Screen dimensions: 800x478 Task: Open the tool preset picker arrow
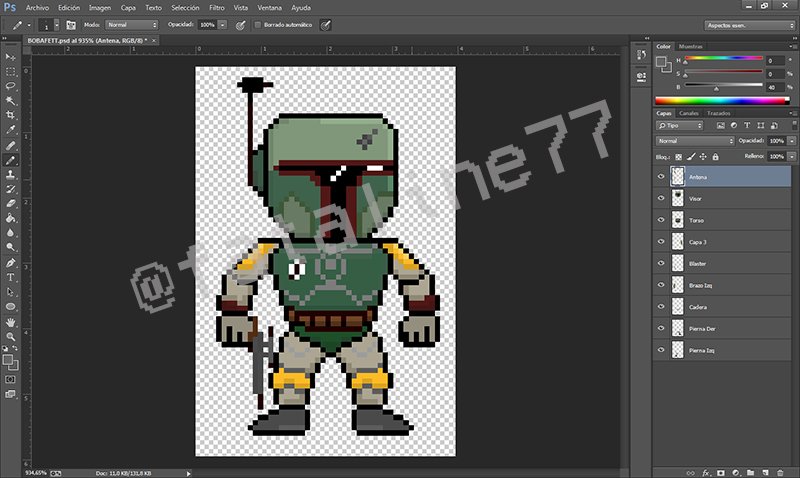click(x=29, y=25)
